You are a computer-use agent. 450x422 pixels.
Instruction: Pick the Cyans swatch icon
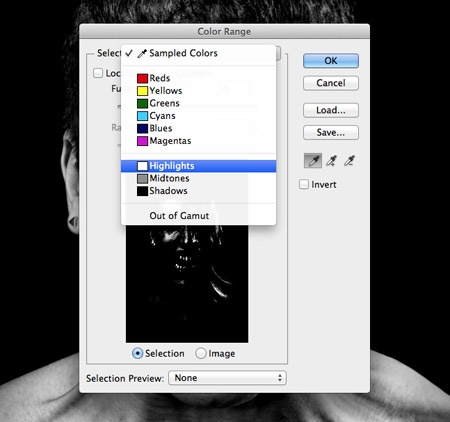[142, 116]
